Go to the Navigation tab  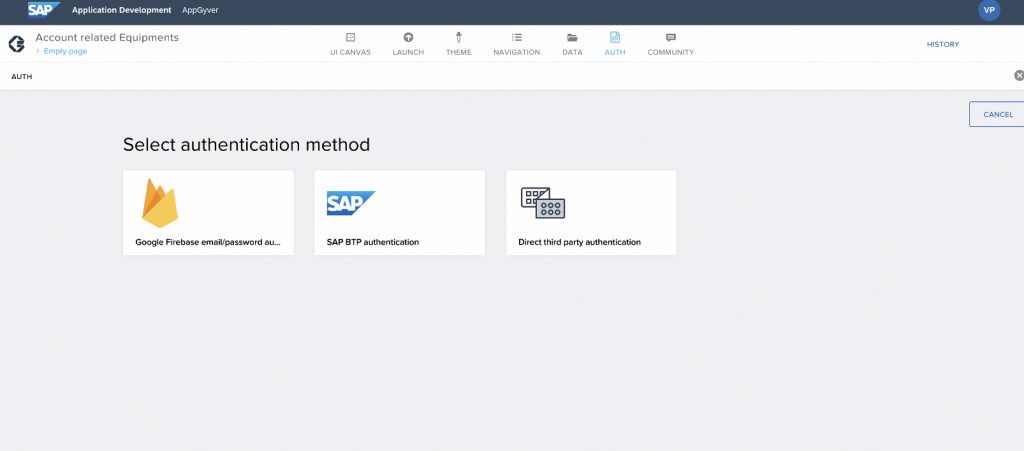[x=517, y=44]
